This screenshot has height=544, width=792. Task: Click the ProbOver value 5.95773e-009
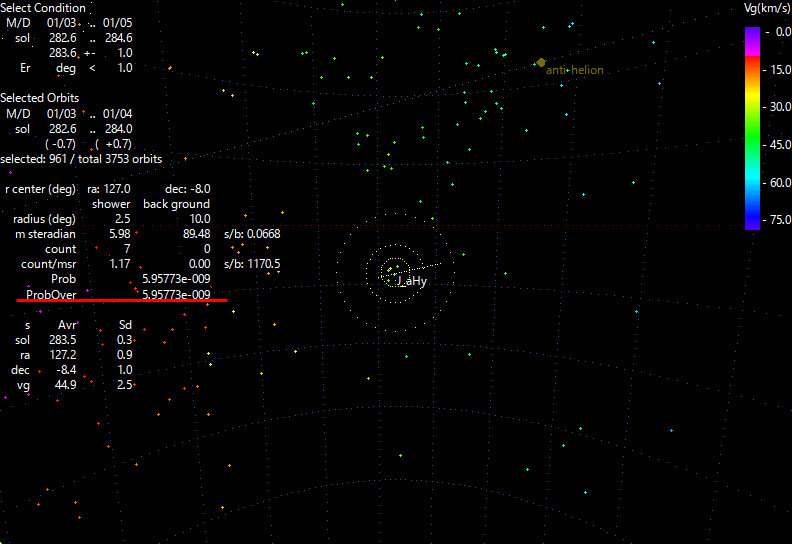[x=176, y=295]
